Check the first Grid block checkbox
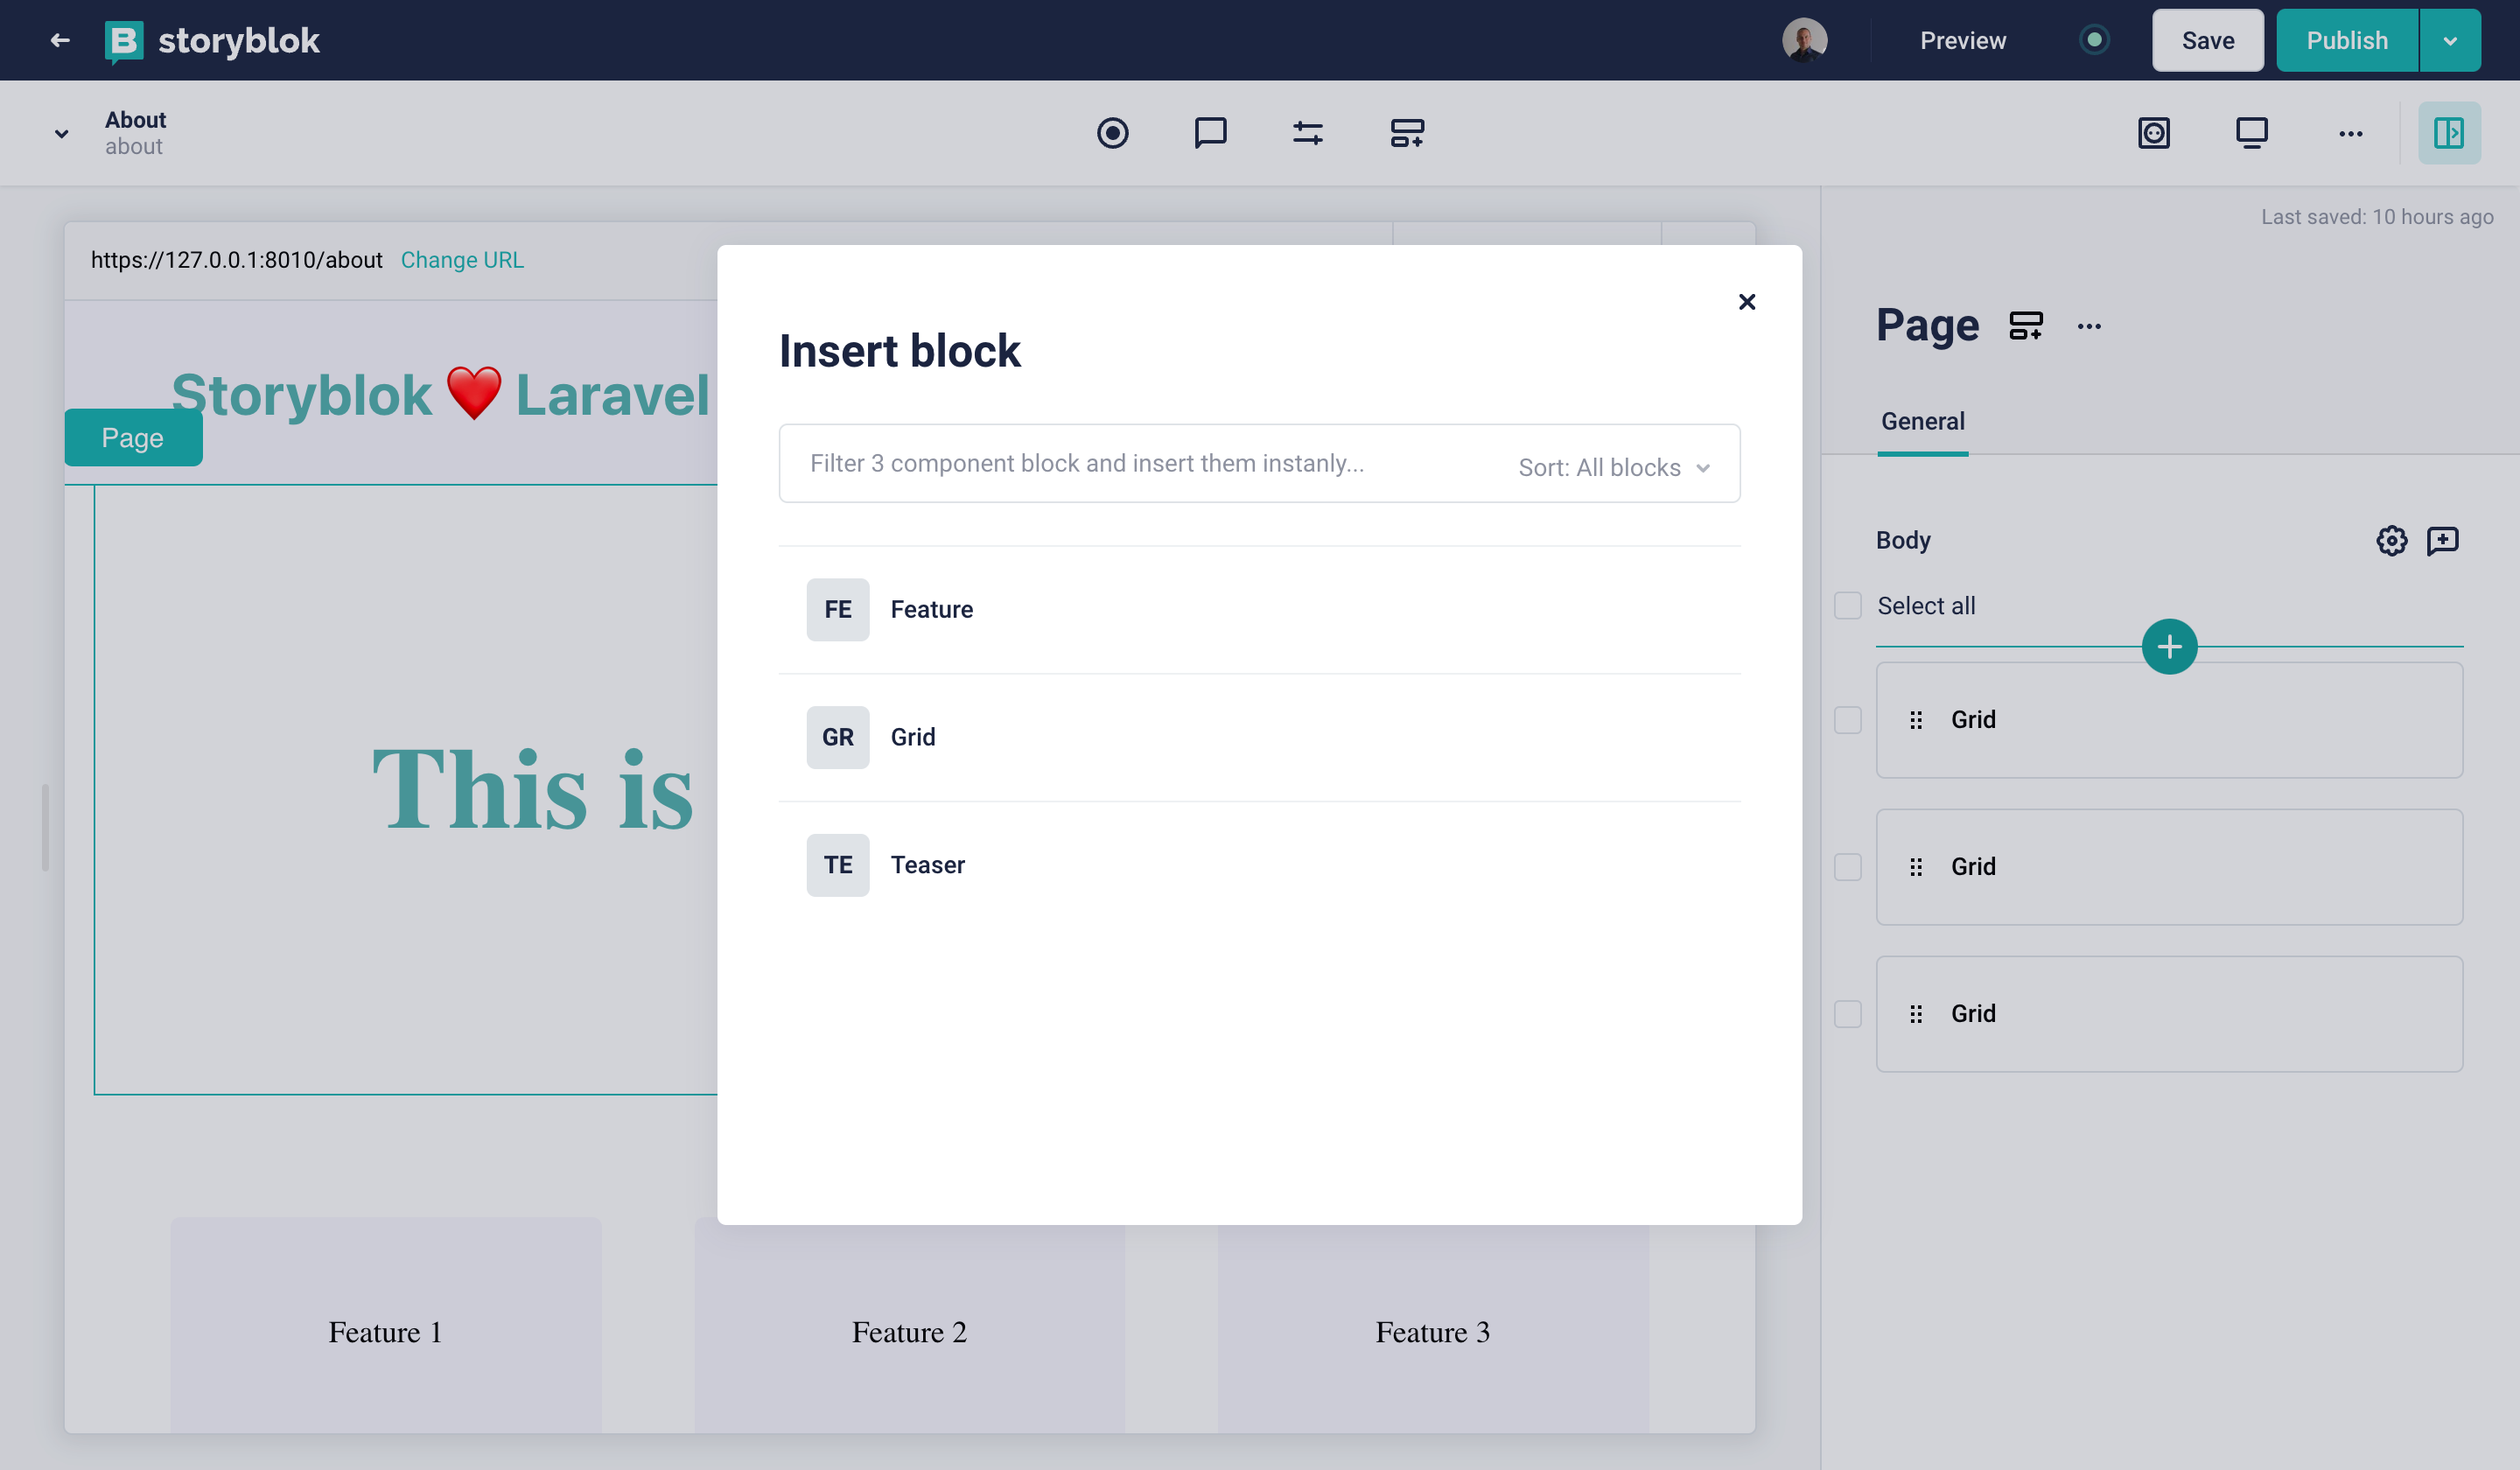Viewport: 2520px width, 1470px height. pos(1847,720)
